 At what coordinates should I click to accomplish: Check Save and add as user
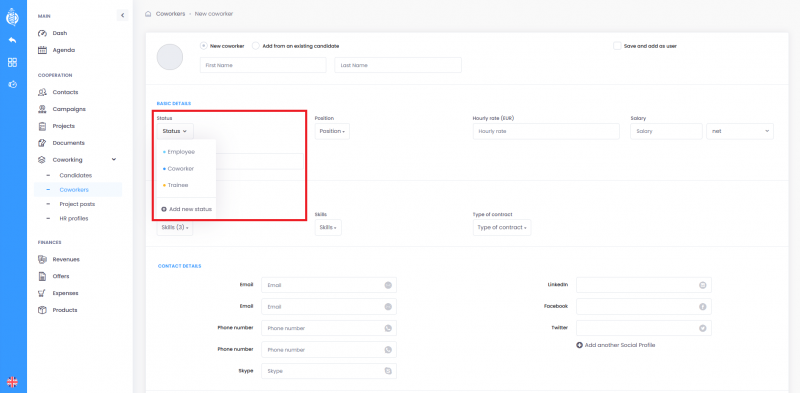(617, 46)
